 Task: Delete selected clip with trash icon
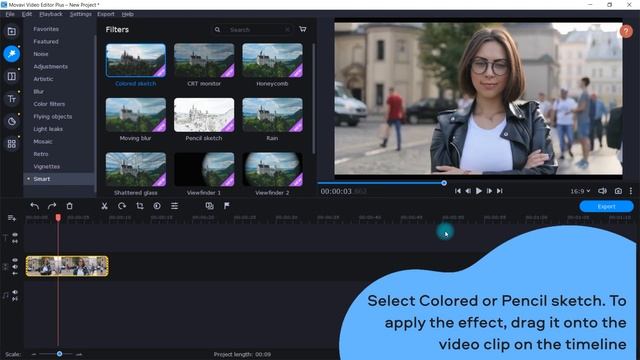pyautogui.click(x=69, y=206)
